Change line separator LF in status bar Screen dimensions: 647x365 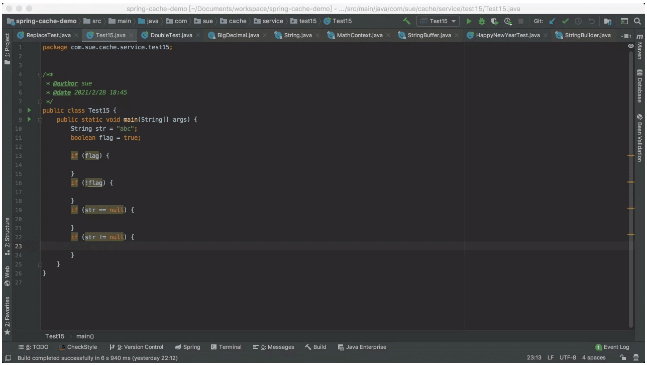(550, 358)
